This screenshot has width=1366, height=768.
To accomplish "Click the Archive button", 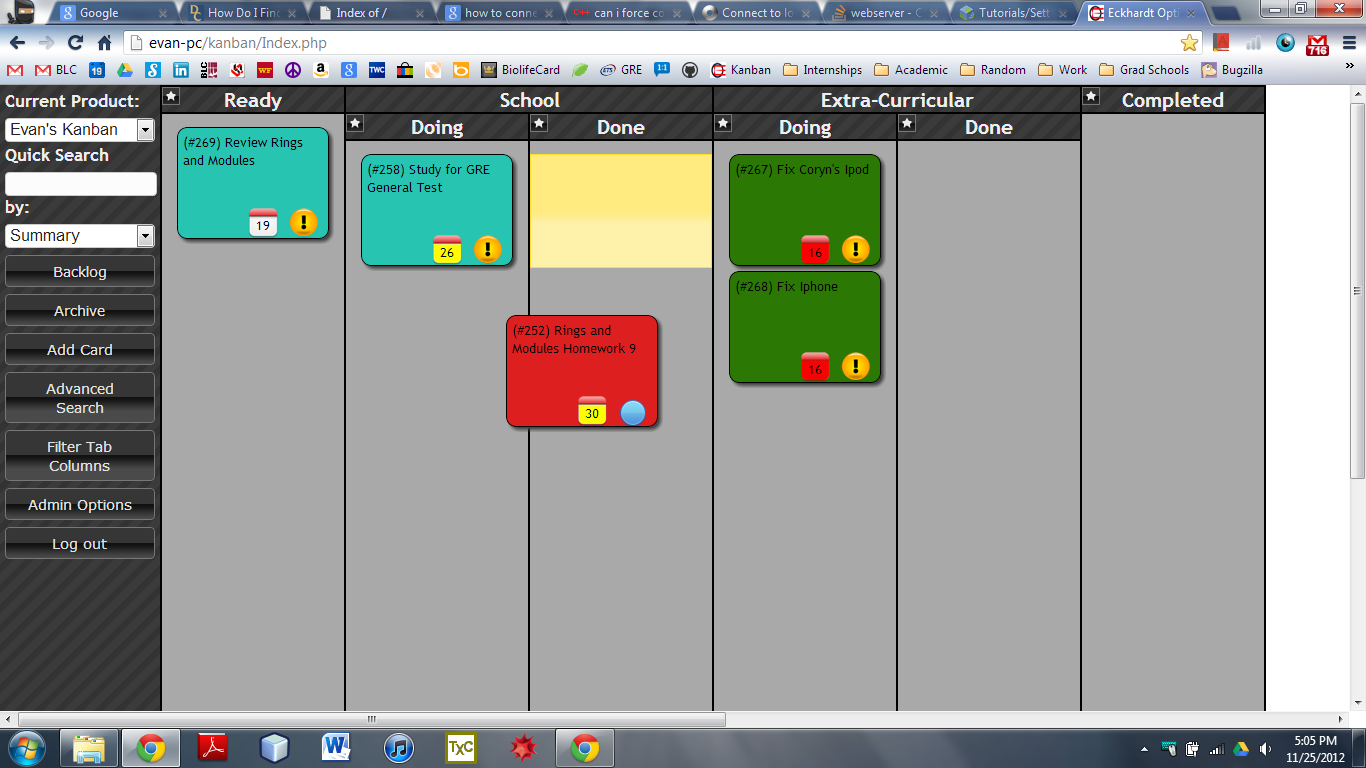I will click(x=80, y=311).
